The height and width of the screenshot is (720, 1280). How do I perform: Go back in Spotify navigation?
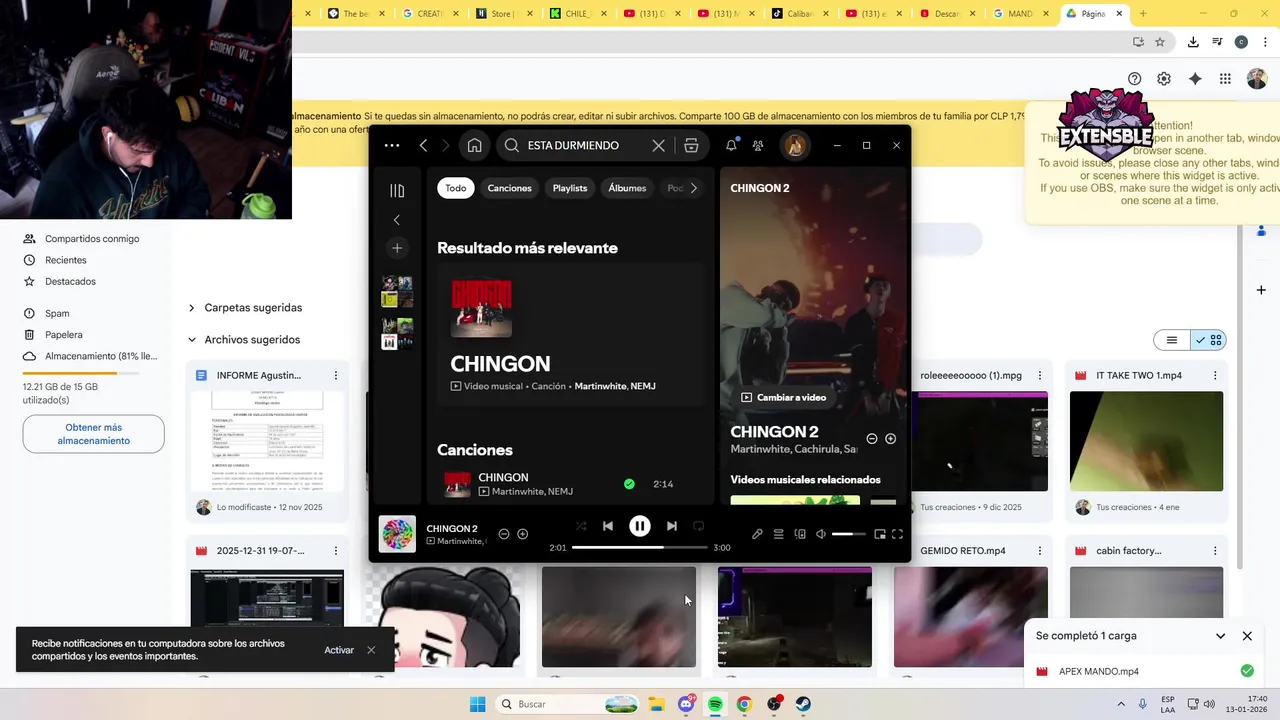pyautogui.click(x=423, y=145)
